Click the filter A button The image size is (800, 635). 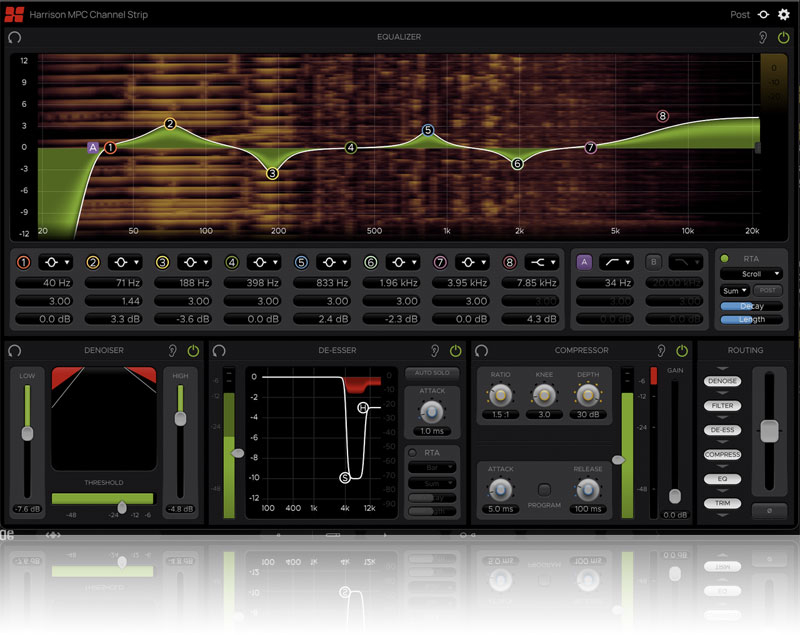coord(585,262)
